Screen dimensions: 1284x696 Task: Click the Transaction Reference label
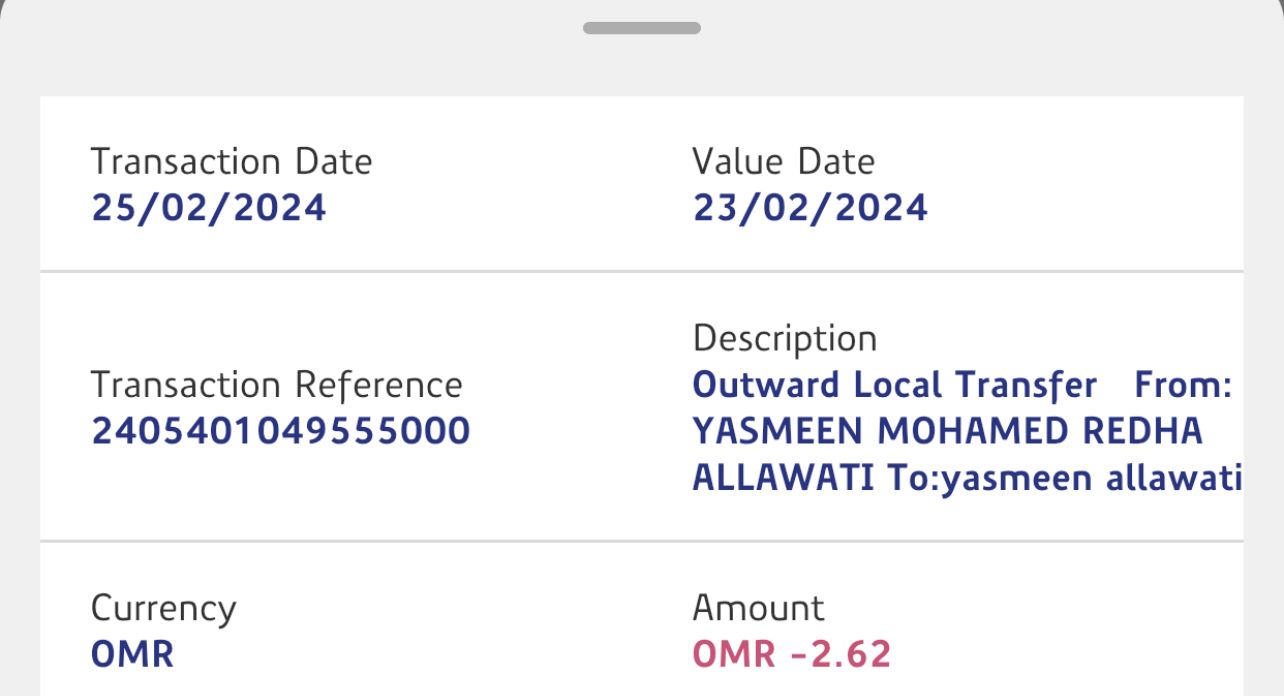(x=276, y=385)
